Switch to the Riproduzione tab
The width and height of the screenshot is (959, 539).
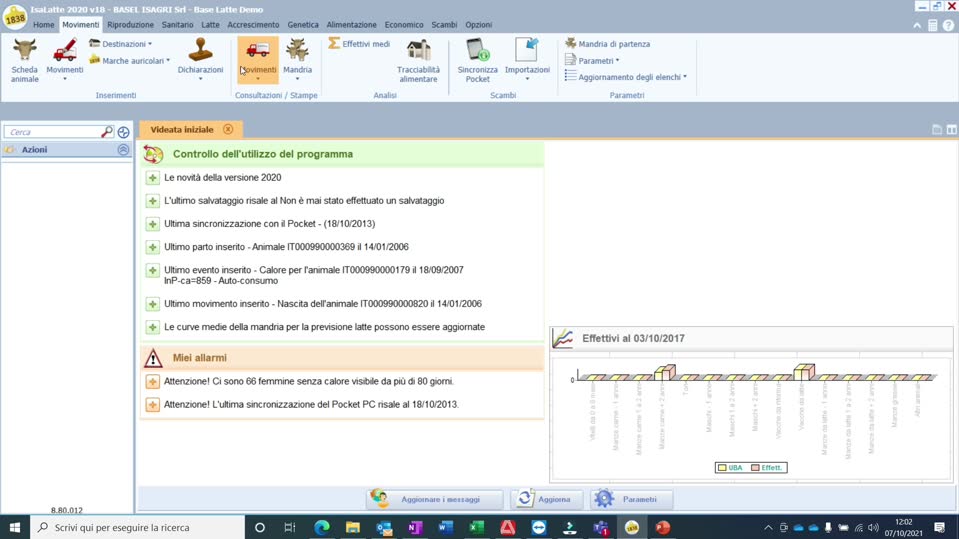(x=130, y=25)
